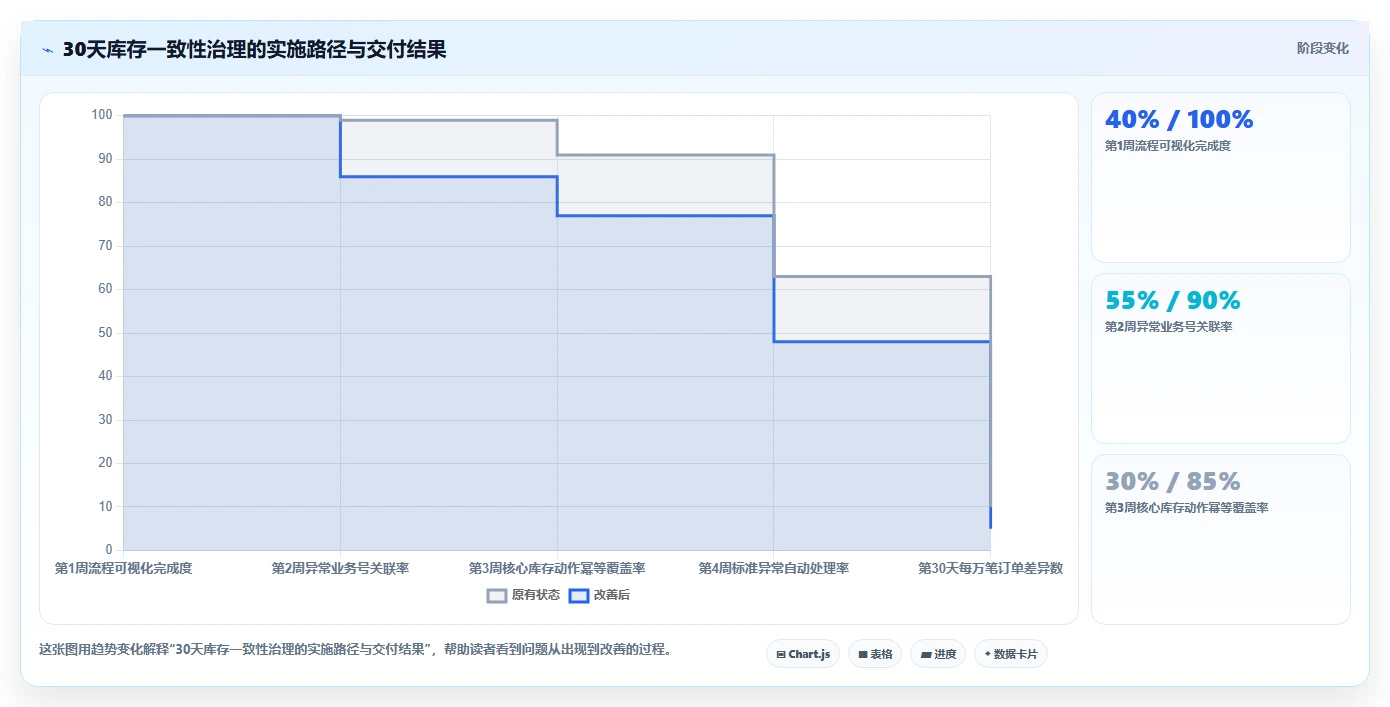Image resolution: width=1390 pixels, height=707 pixels.
Task: Click the chart title 30天库存一致性治理的实施路径与交付结果
Action: click(x=254, y=49)
